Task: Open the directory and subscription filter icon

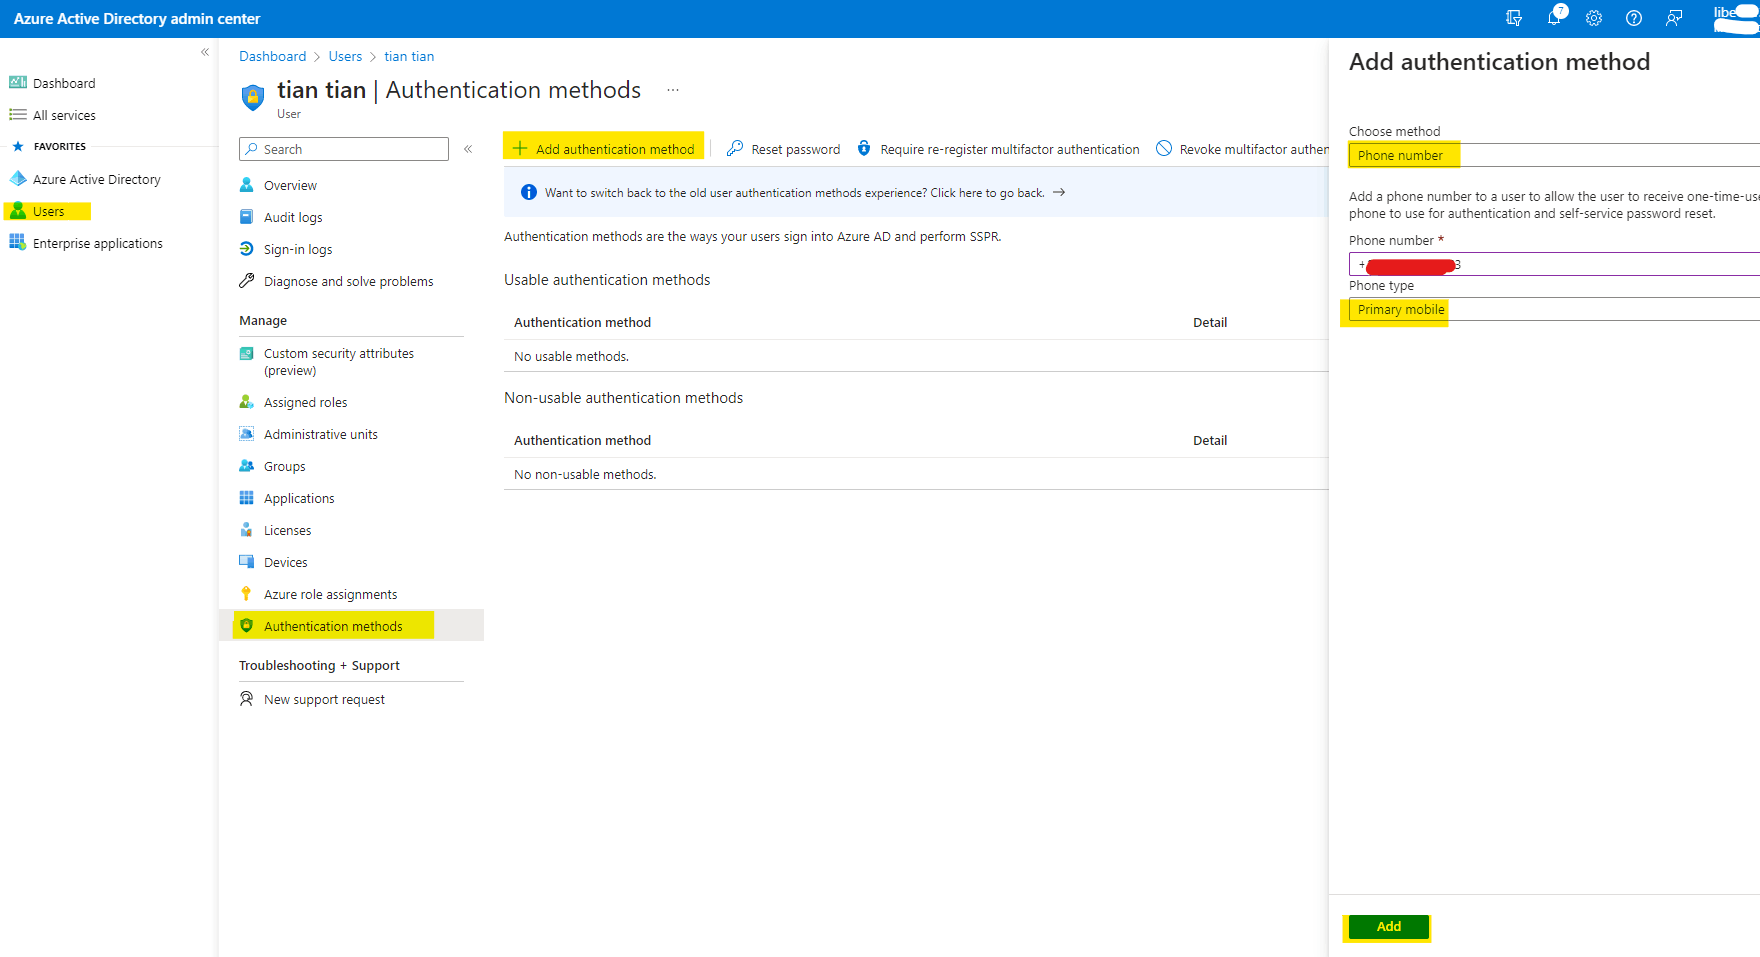Action: [1514, 18]
